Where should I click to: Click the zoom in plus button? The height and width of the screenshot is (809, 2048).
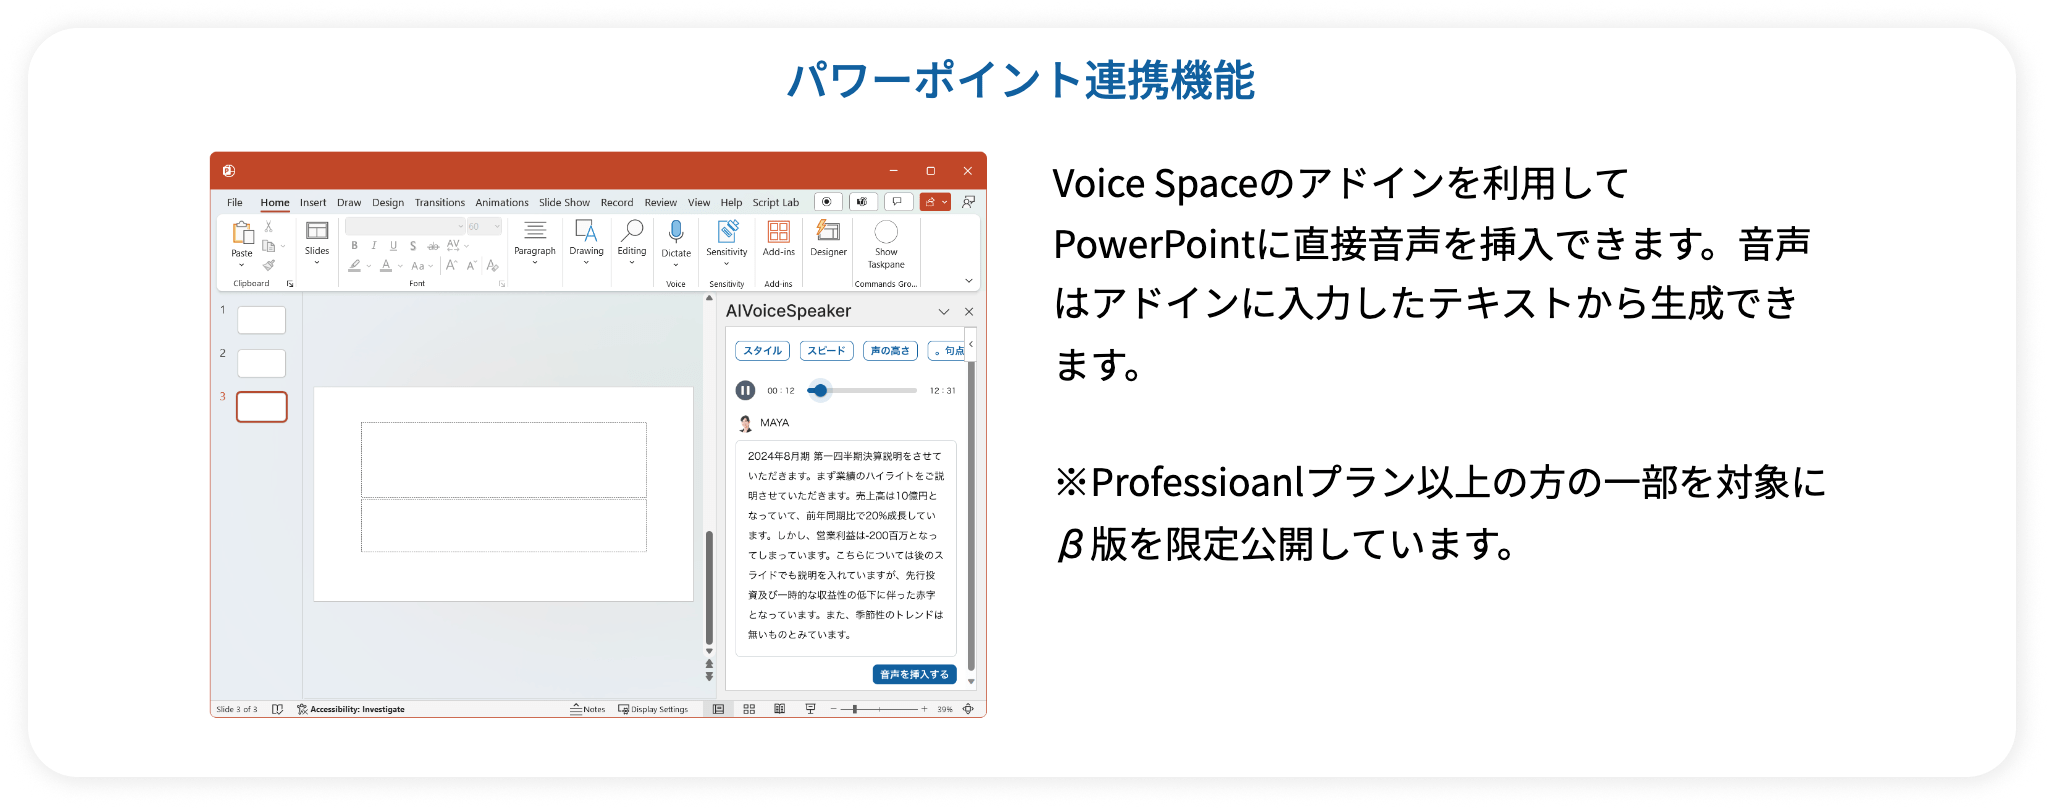(924, 709)
